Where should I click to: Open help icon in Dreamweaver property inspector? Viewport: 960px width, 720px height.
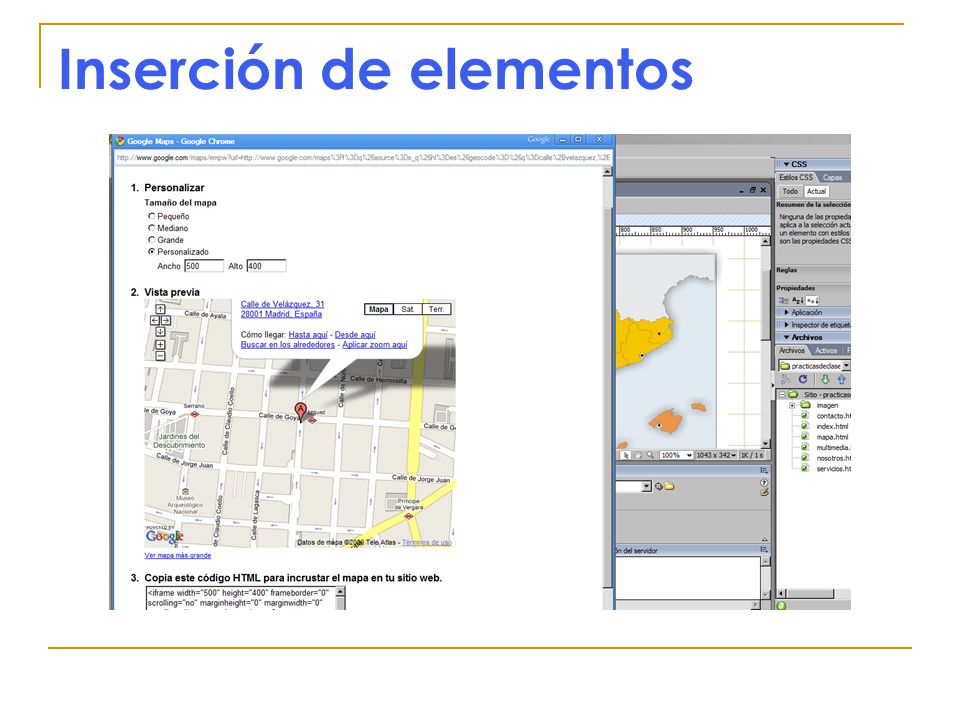coord(764,482)
